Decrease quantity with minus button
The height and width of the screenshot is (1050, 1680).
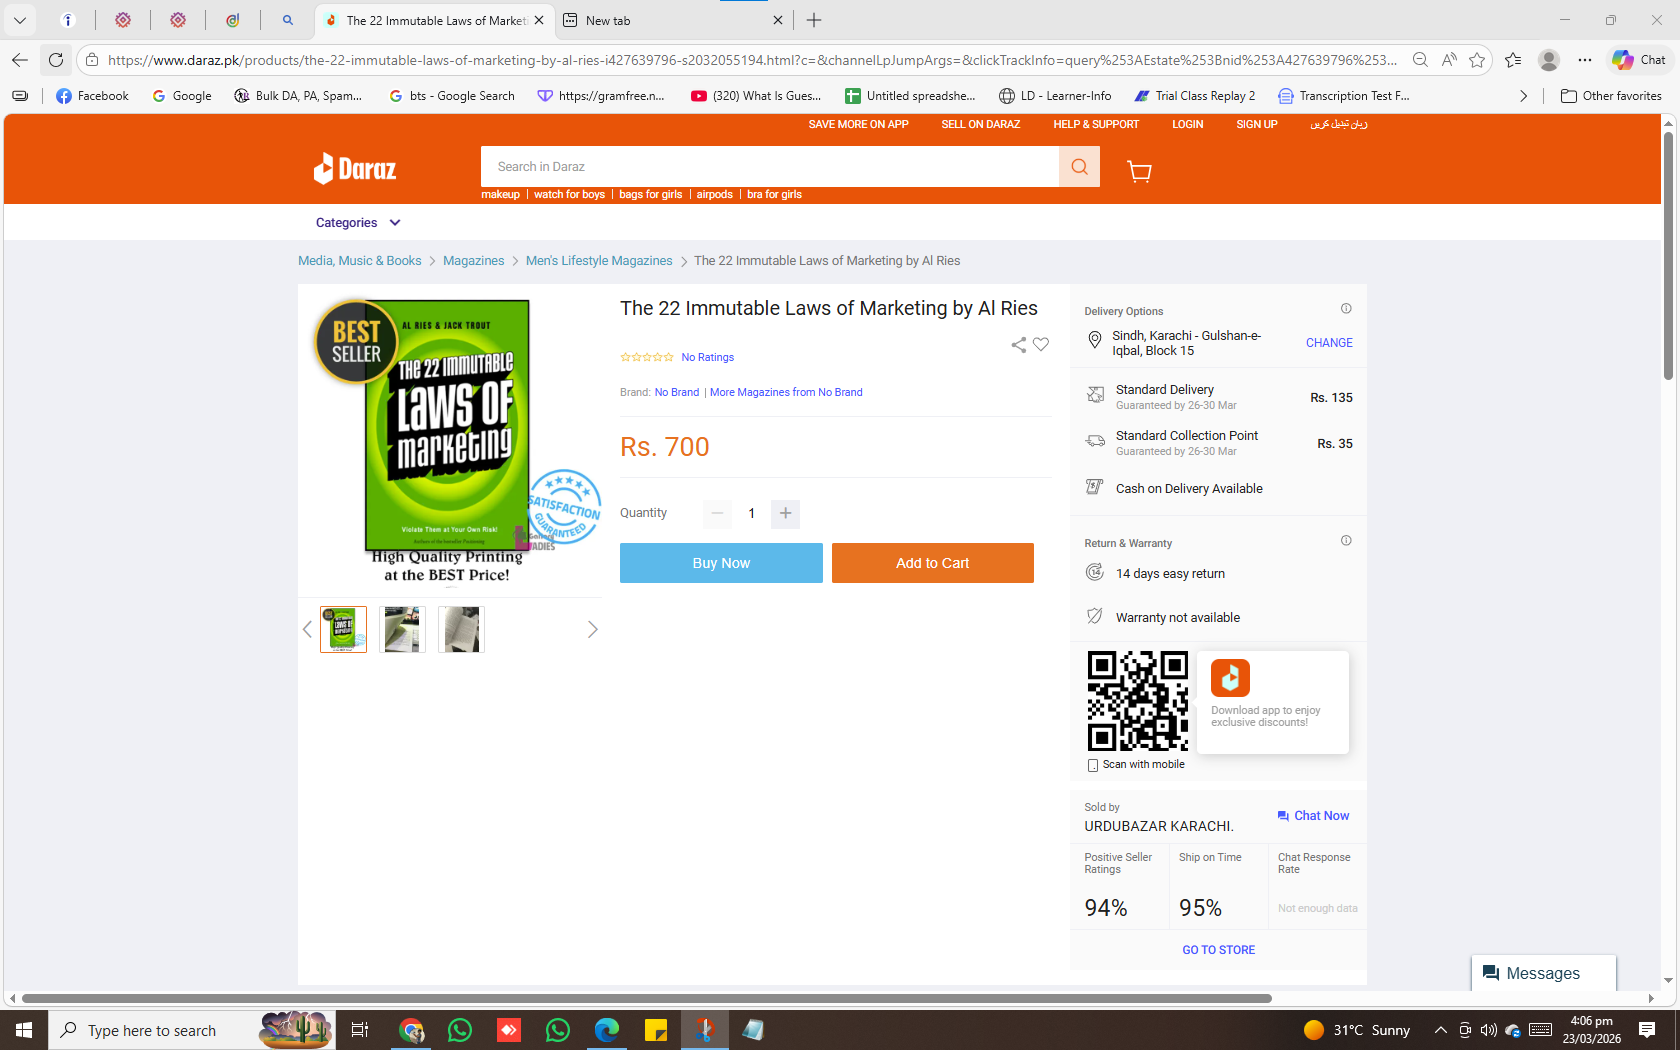point(717,514)
